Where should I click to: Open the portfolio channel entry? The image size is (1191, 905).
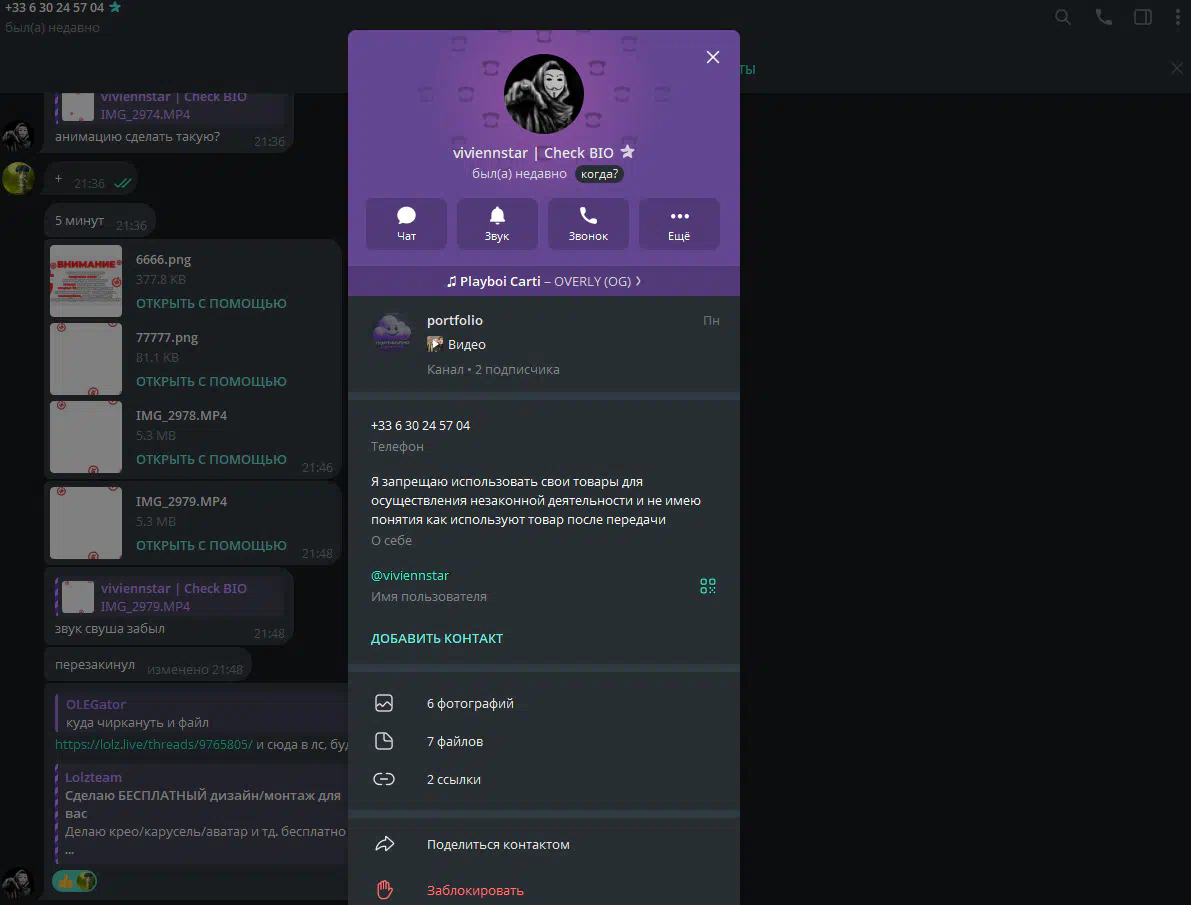click(544, 345)
